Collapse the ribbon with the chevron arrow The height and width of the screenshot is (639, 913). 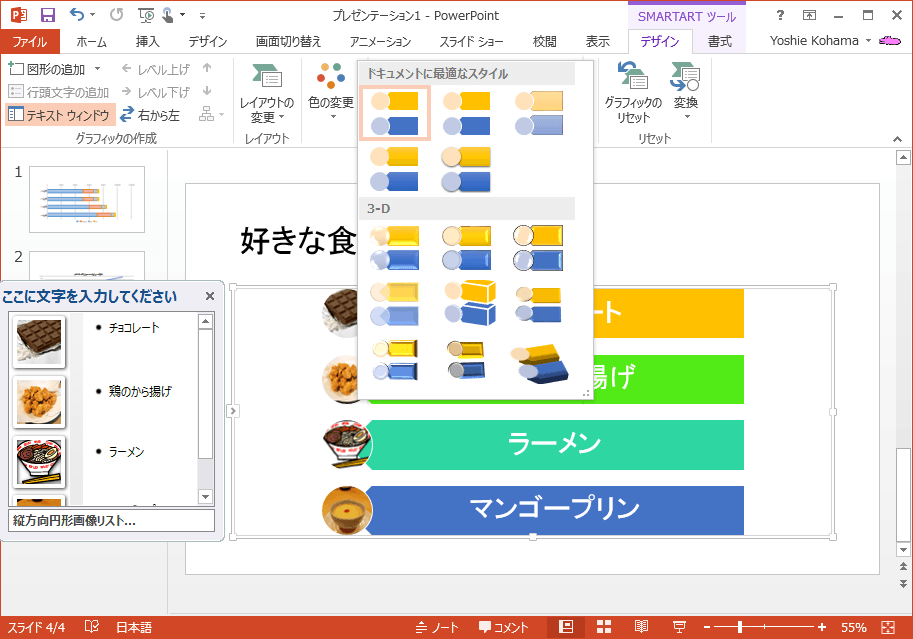(x=897, y=139)
